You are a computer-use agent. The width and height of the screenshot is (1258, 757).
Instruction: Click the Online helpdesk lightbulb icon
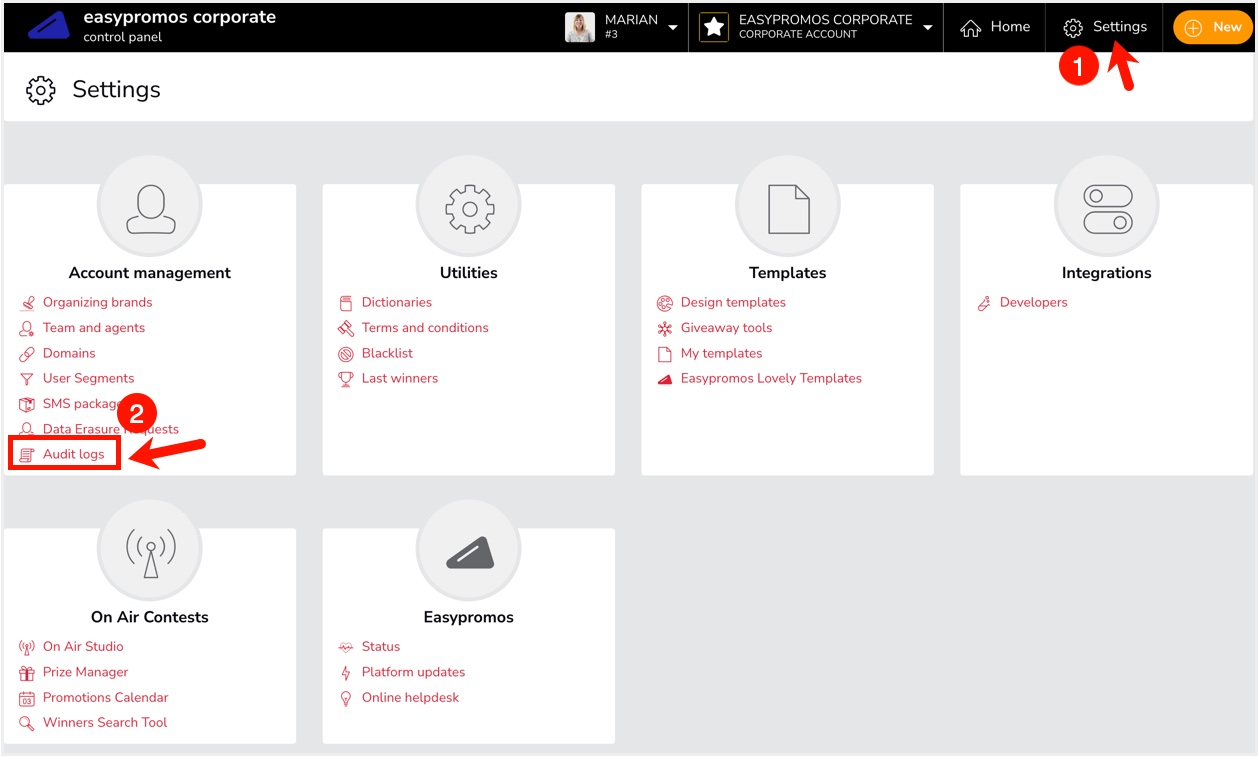(346, 698)
